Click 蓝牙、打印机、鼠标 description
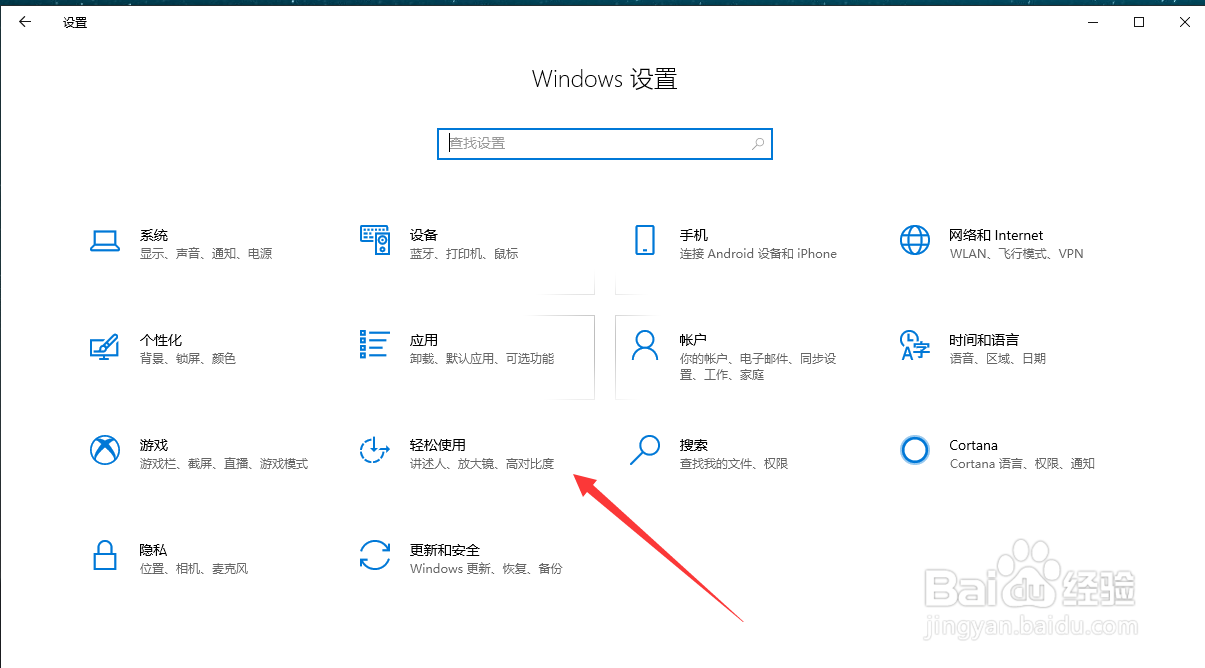Image resolution: width=1205 pixels, height=668 pixels. pos(464,254)
